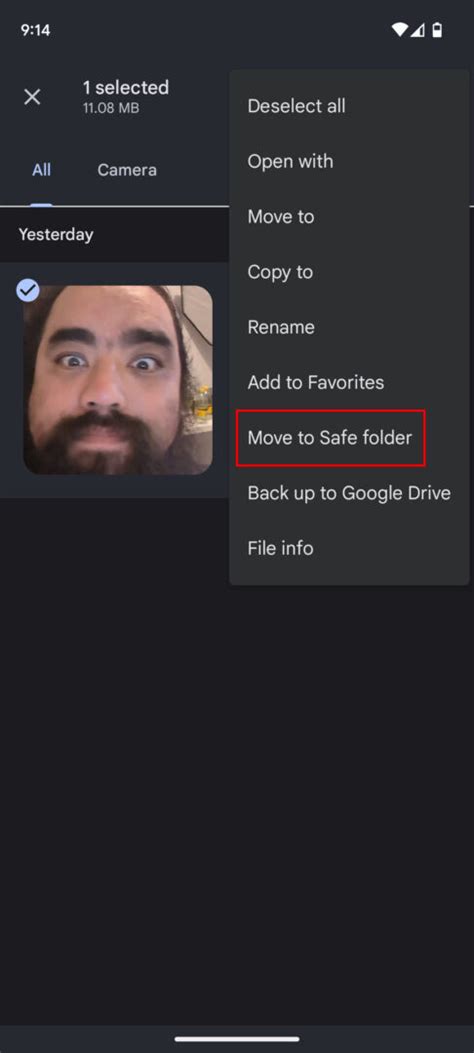The height and width of the screenshot is (1053, 474).
Task: Switch to the All tab
Action: (x=42, y=170)
